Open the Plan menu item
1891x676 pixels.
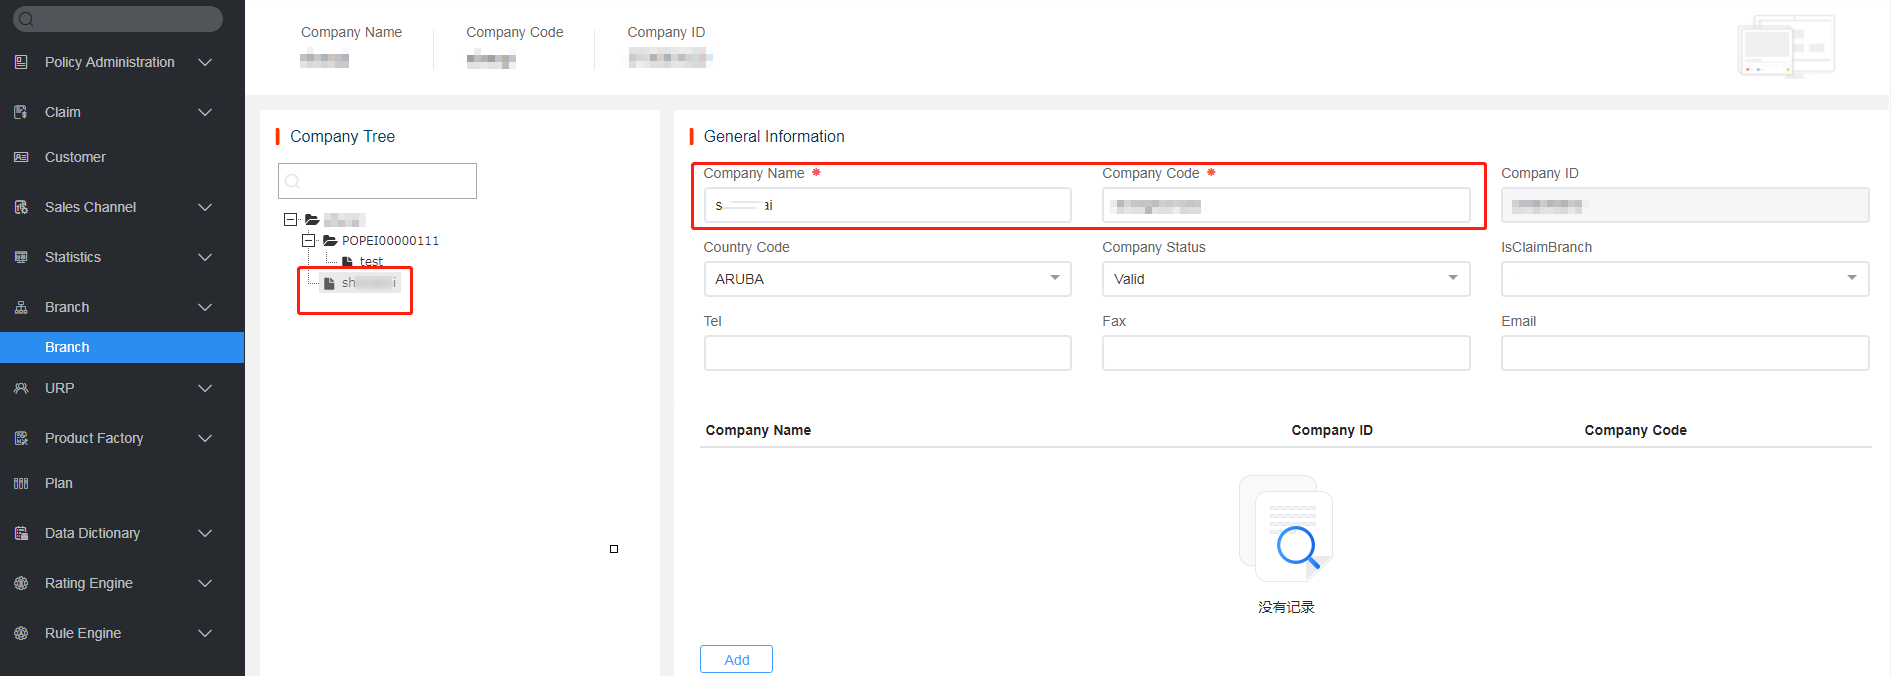click(59, 483)
